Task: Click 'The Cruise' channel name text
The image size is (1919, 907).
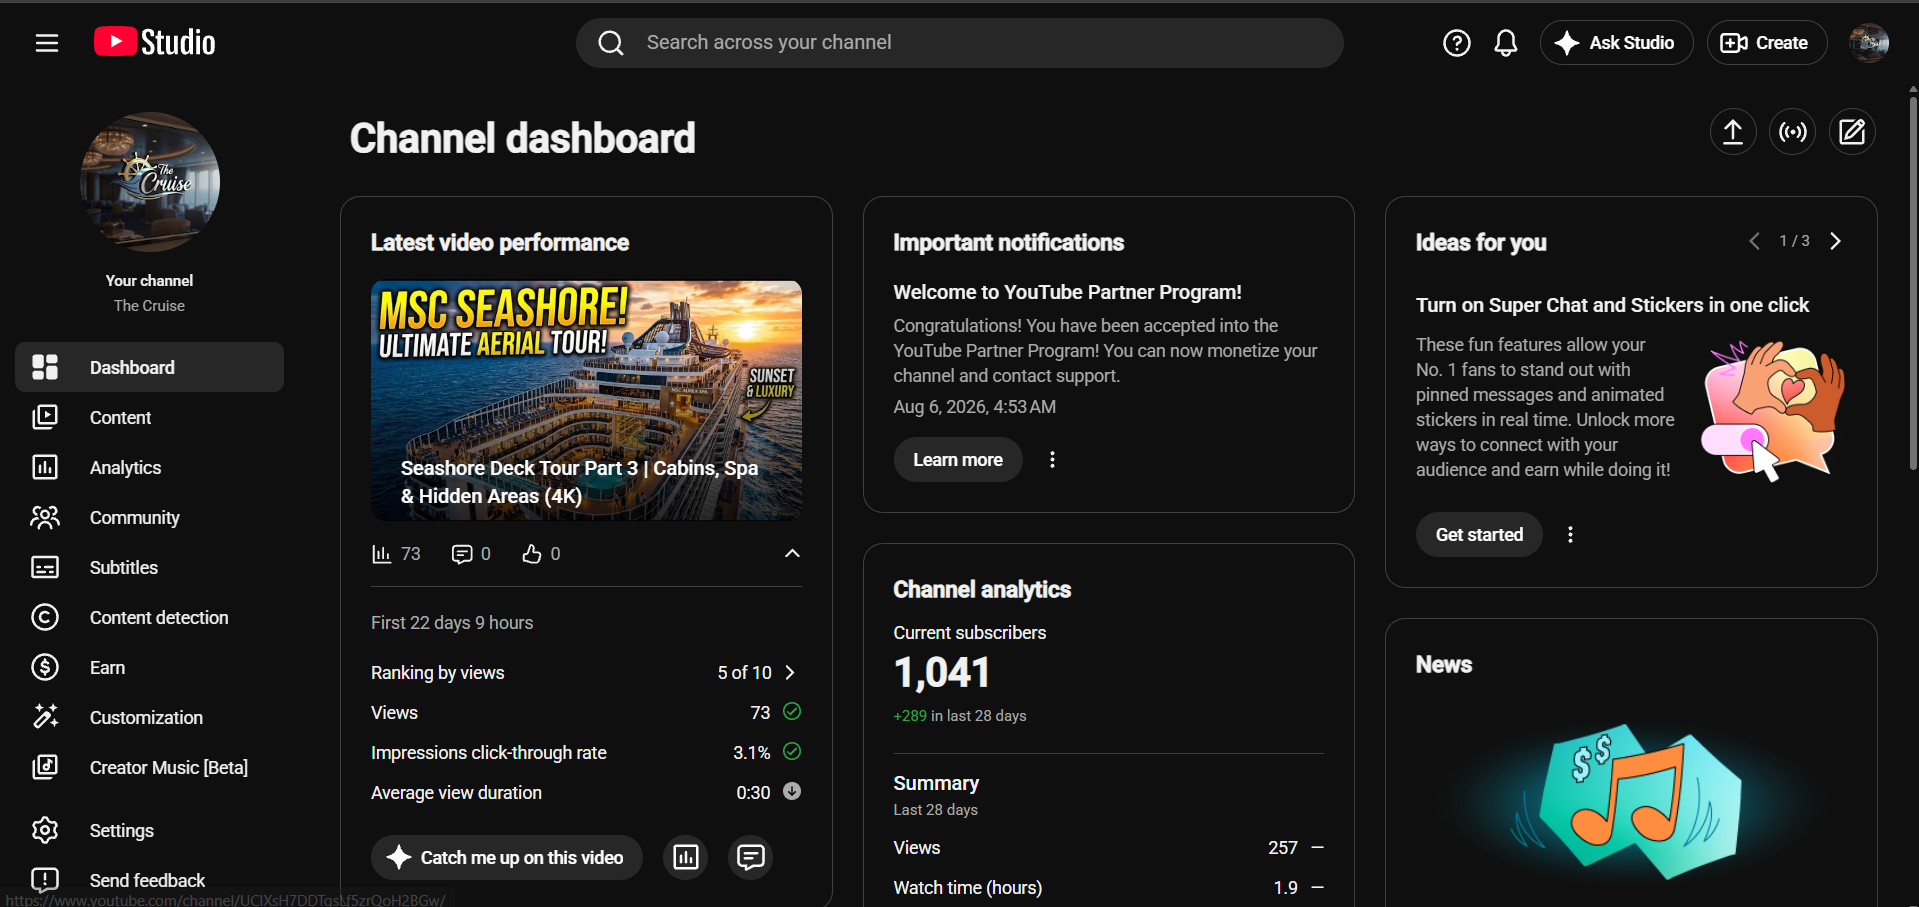Action: pyautogui.click(x=149, y=306)
